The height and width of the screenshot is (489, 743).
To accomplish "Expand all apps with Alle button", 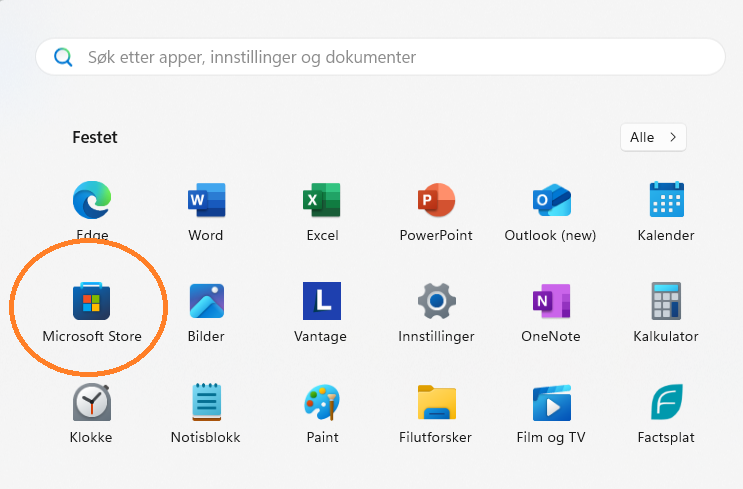I will [x=653, y=137].
